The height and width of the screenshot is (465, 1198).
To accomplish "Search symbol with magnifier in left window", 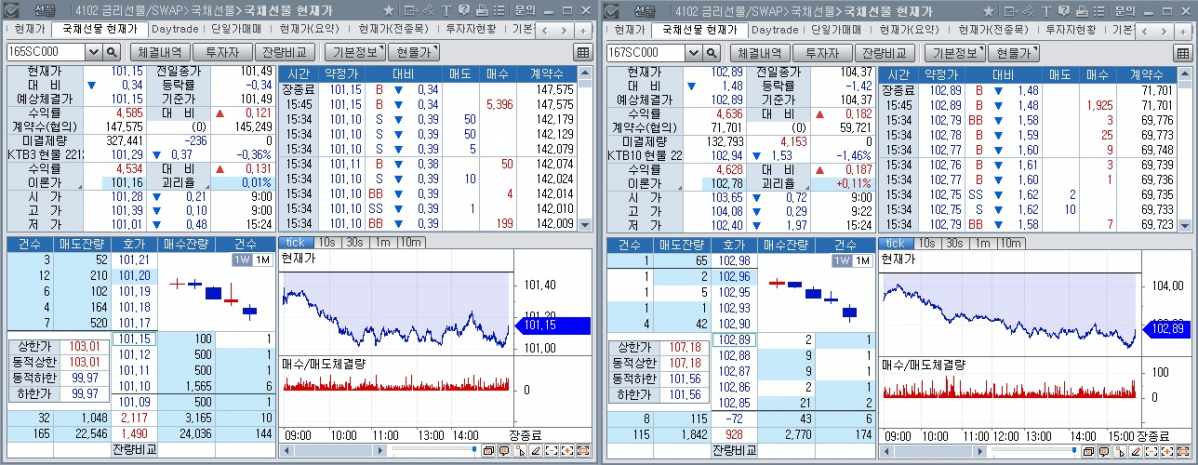I will tap(112, 53).
